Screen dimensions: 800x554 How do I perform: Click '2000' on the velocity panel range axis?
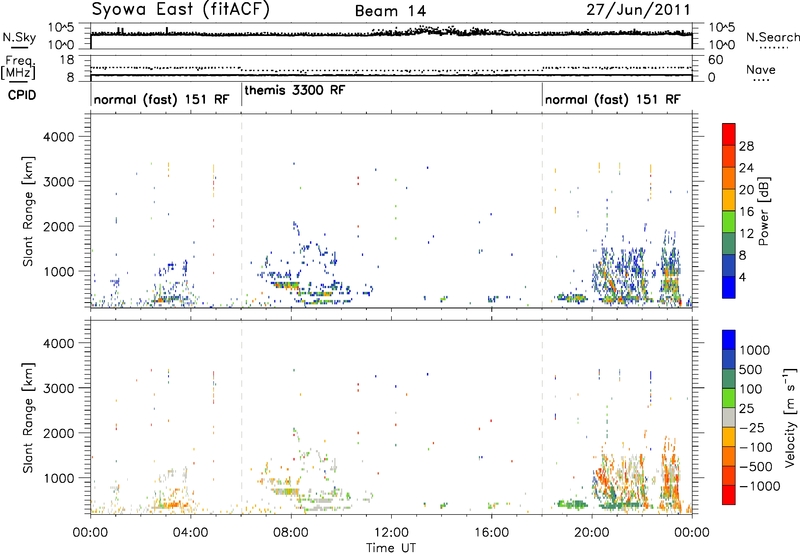click(x=59, y=433)
